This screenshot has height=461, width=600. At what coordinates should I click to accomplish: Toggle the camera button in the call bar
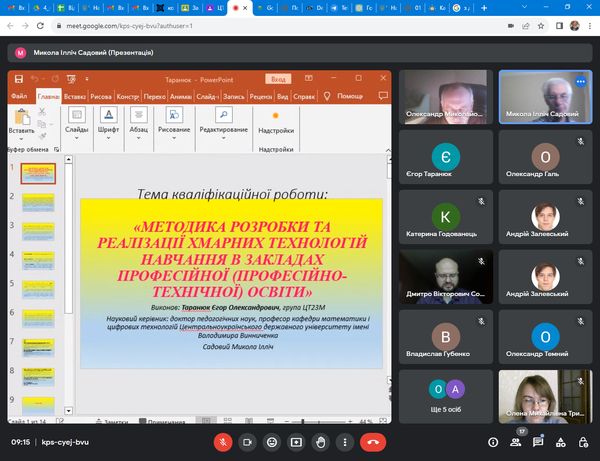click(x=245, y=440)
